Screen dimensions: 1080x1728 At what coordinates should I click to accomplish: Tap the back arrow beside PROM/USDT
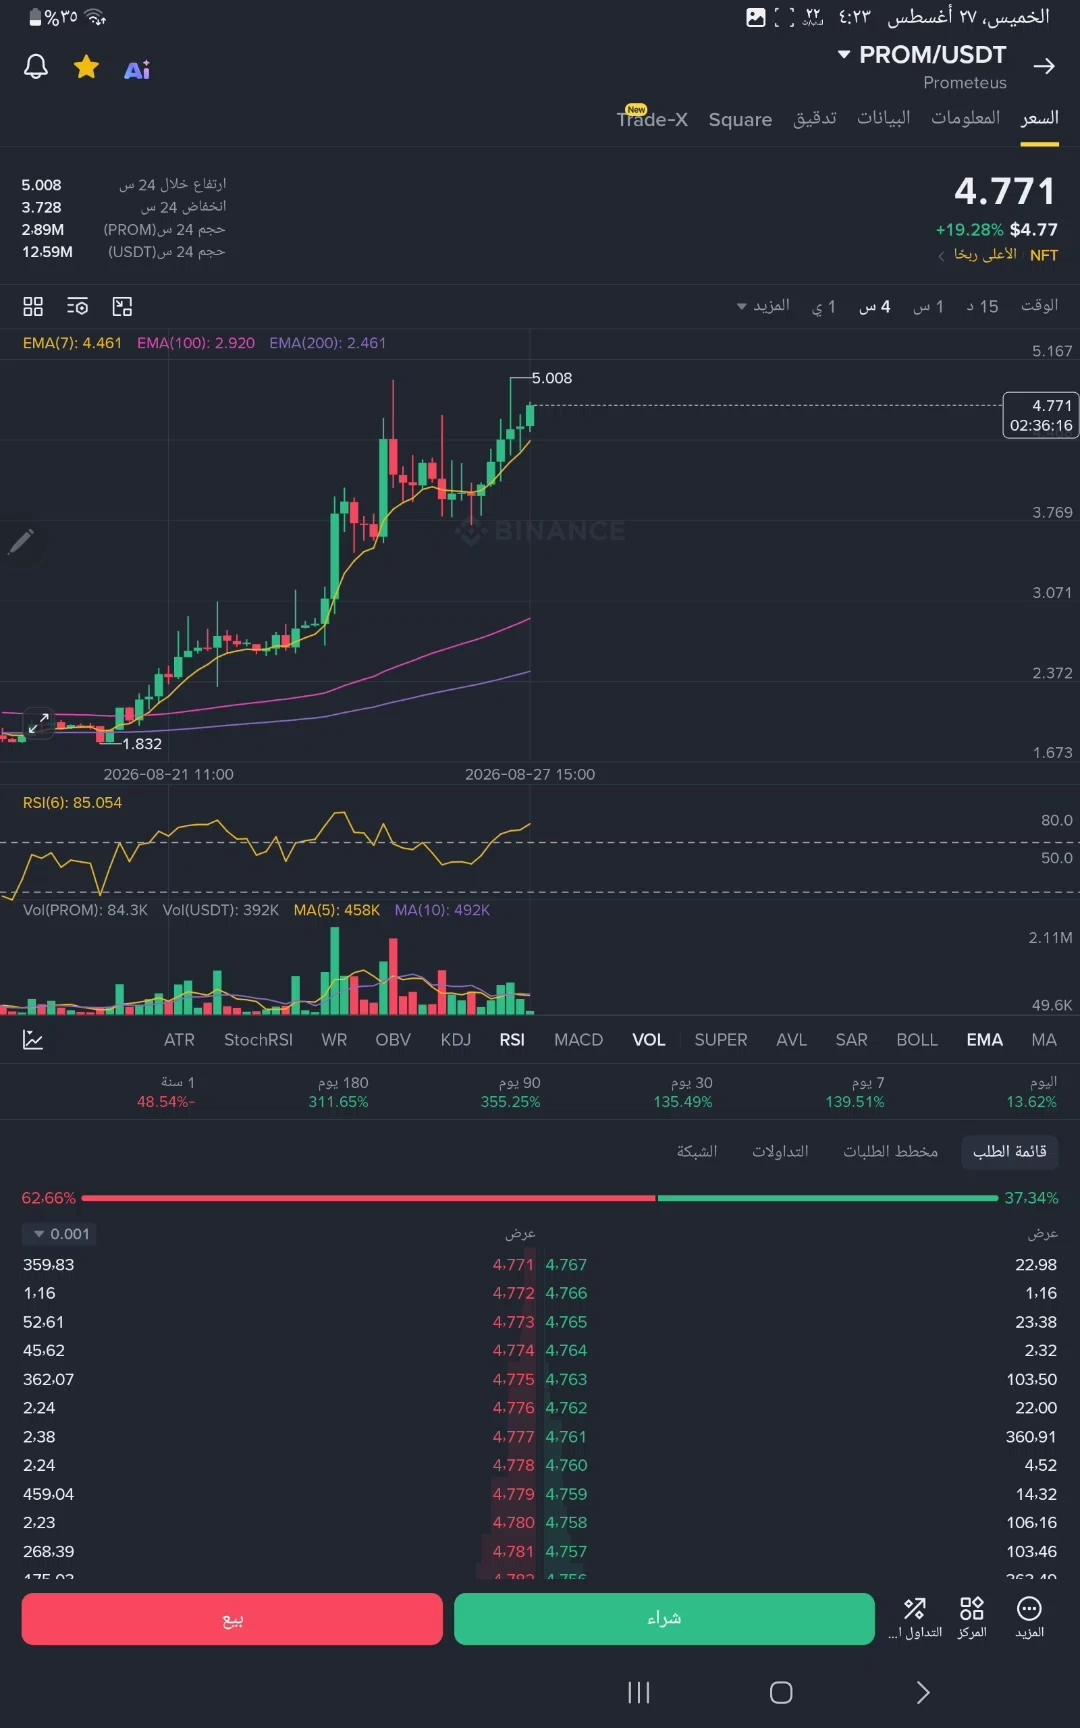click(1044, 66)
